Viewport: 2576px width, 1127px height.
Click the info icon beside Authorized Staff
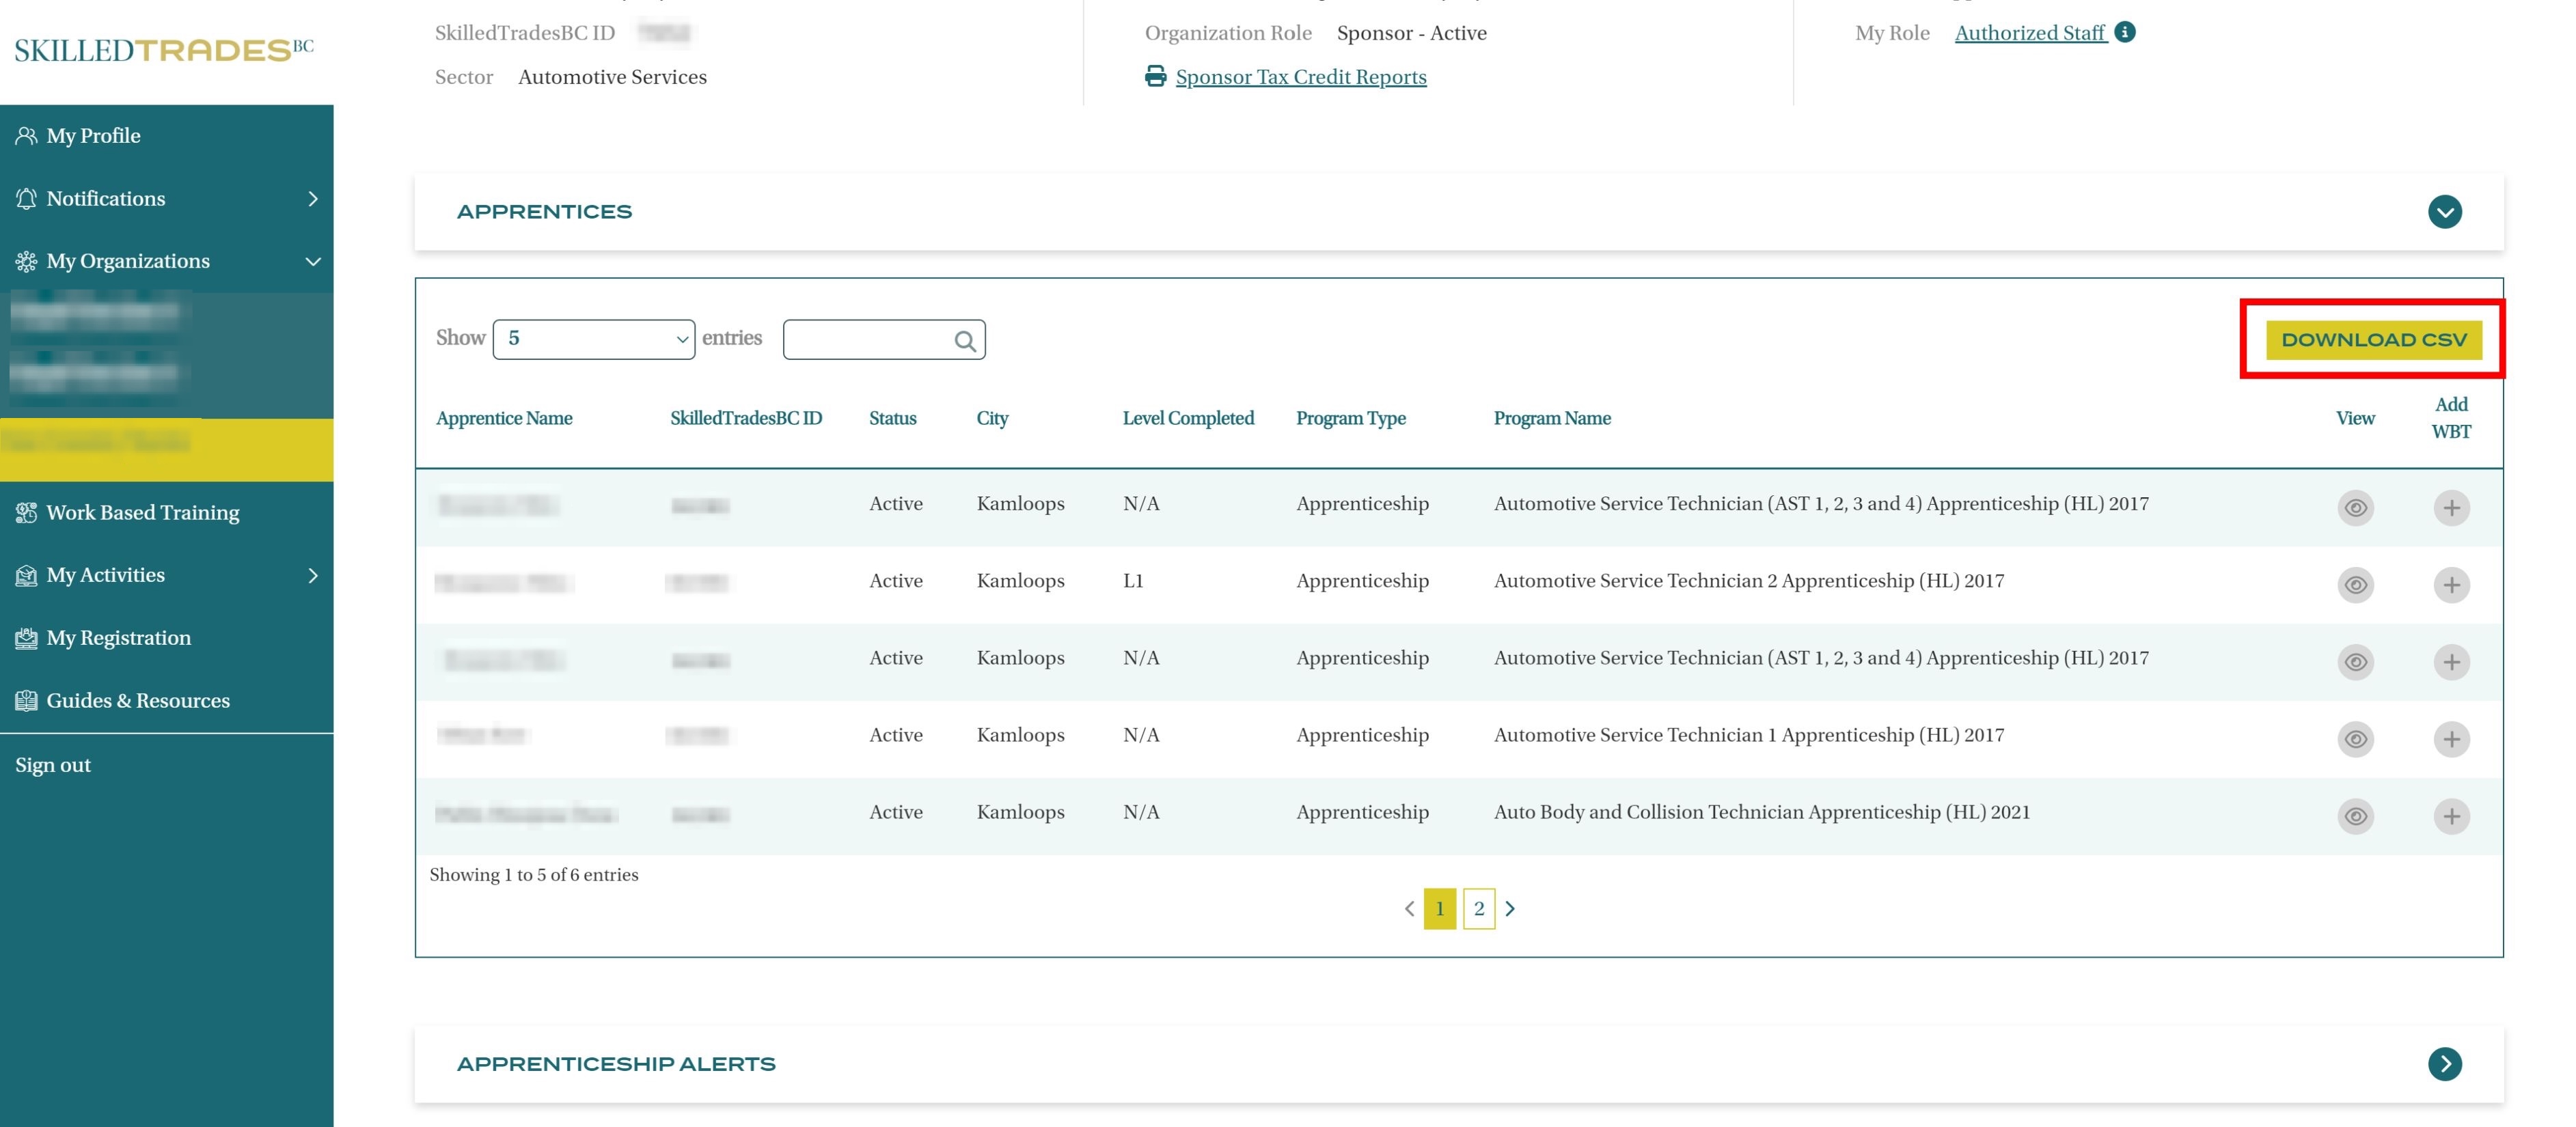2125,32
